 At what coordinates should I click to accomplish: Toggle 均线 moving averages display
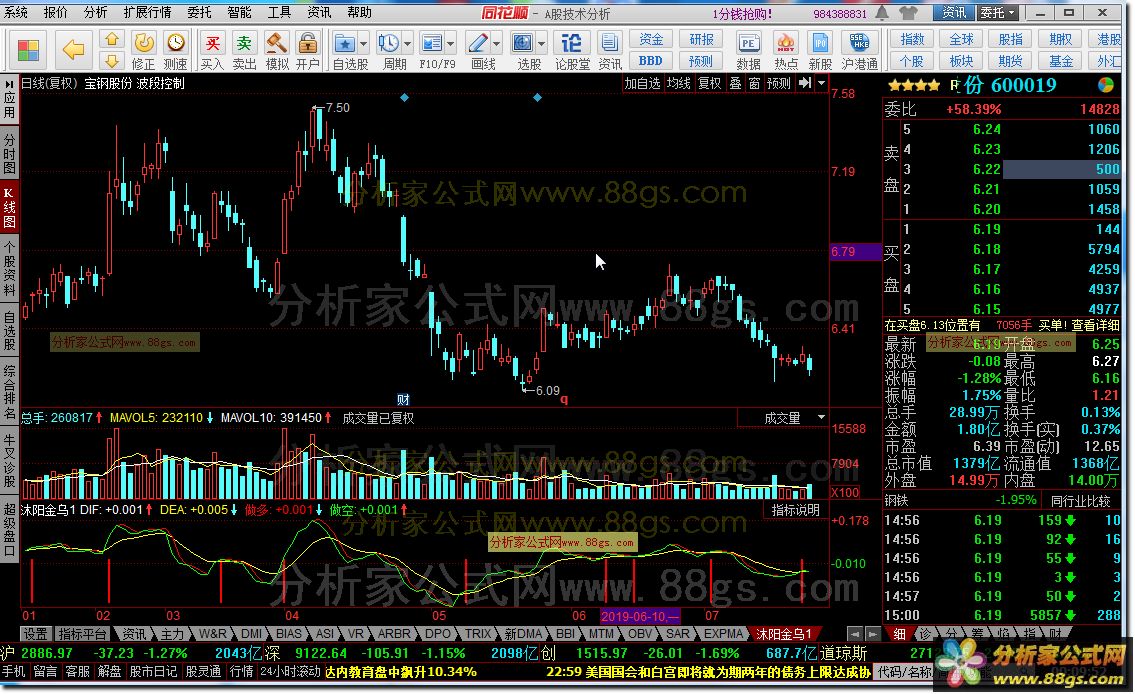678,83
